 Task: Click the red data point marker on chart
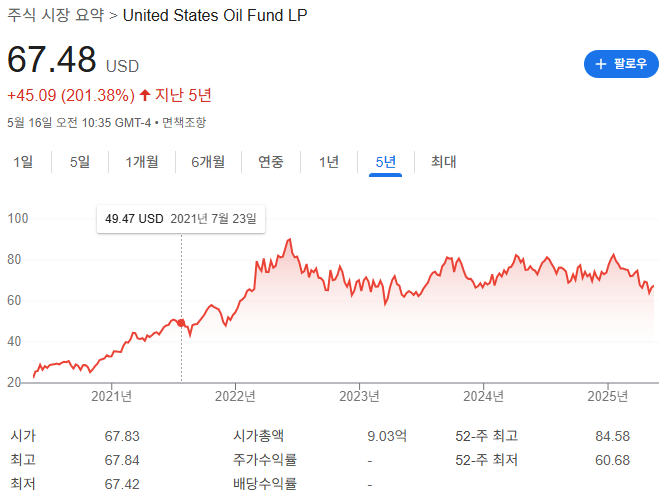tap(181, 323)
